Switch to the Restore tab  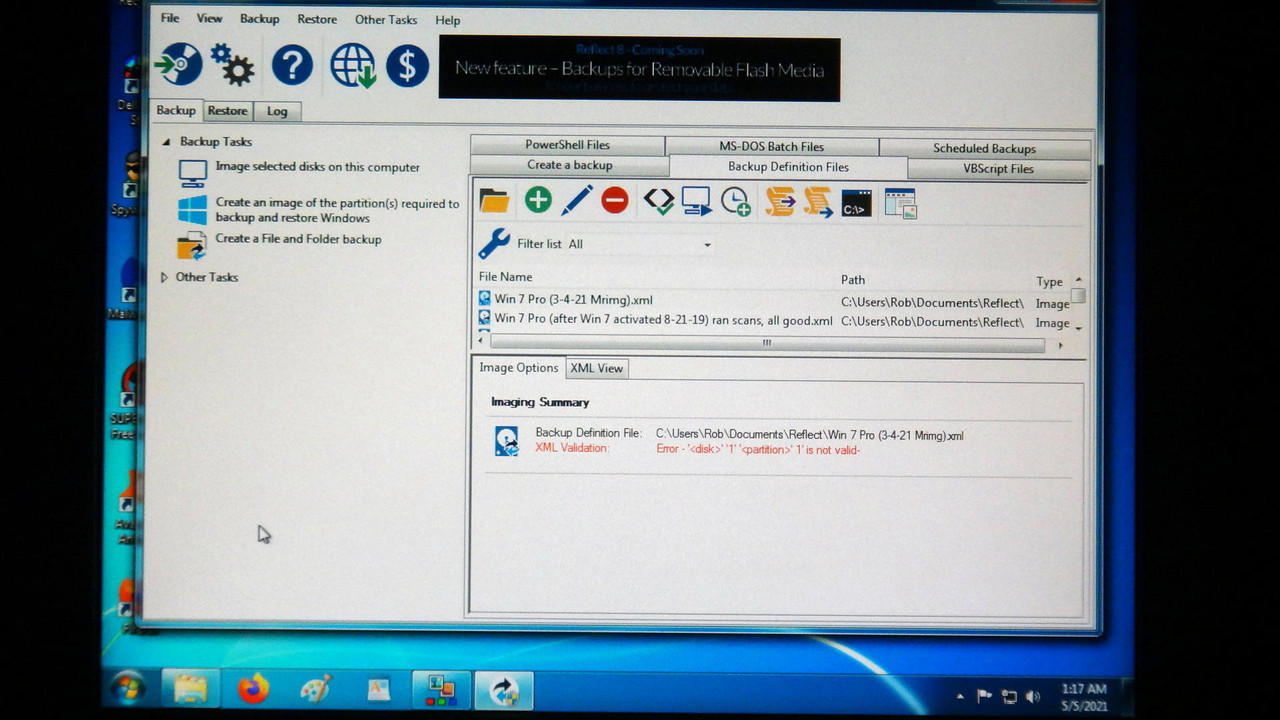pyautogui.click(x=228, y=111)
